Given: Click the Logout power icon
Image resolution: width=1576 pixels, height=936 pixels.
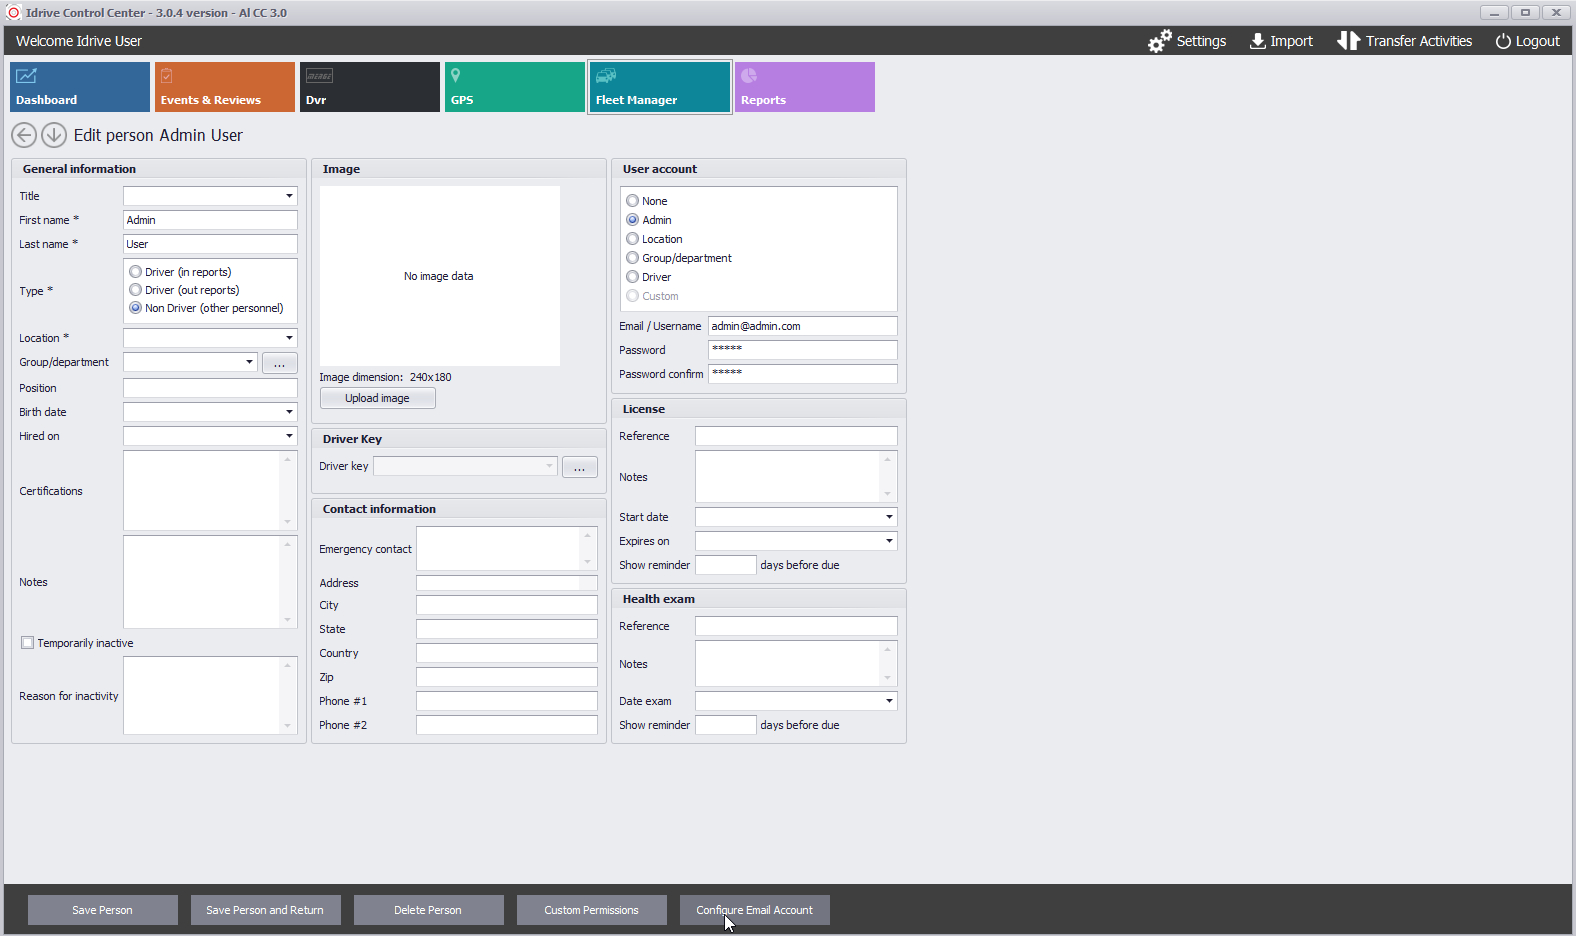Looking at the screenshot, I should click(1502, 41).
